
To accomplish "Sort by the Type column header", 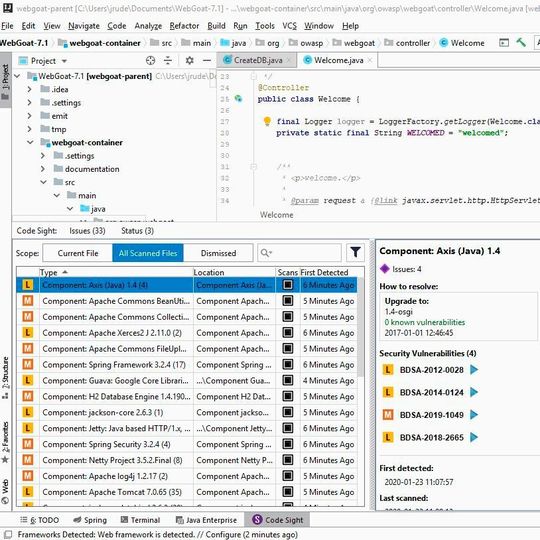I will pyautogui.click(x=116, y=272).
